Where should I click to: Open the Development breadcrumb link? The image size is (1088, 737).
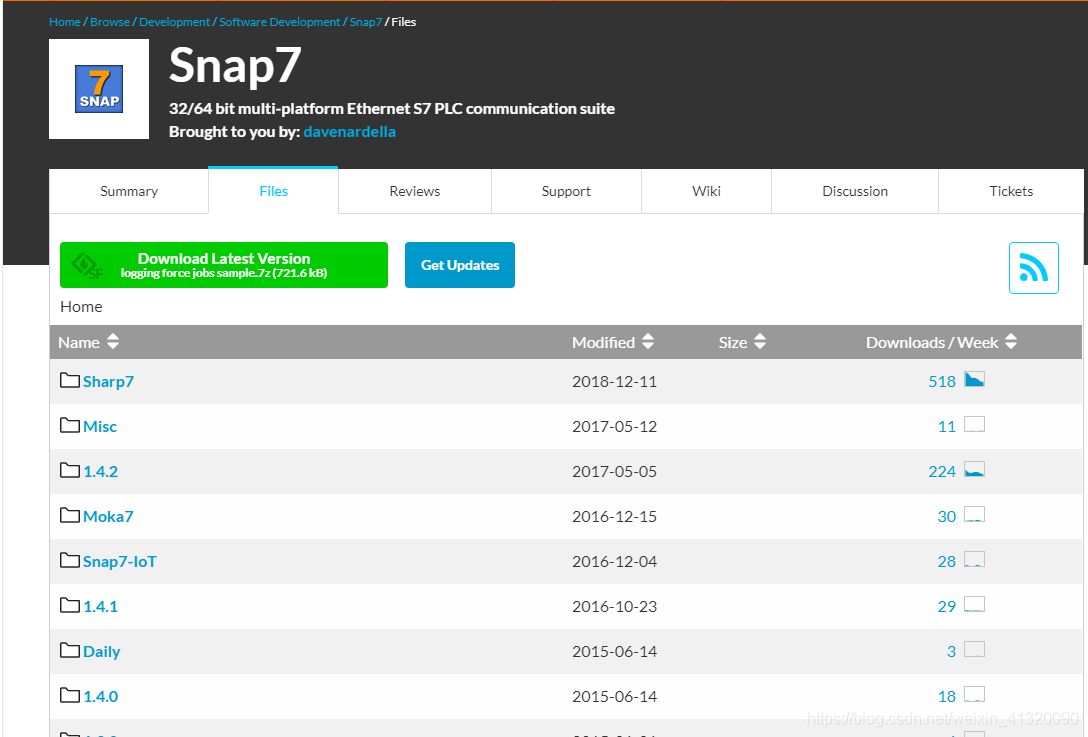[174, 22]
